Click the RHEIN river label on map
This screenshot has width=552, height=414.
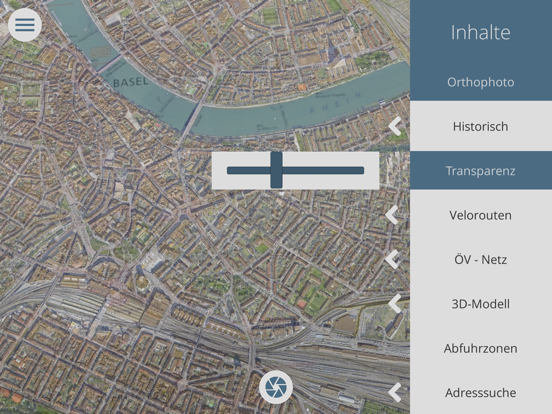pos(335,102)
